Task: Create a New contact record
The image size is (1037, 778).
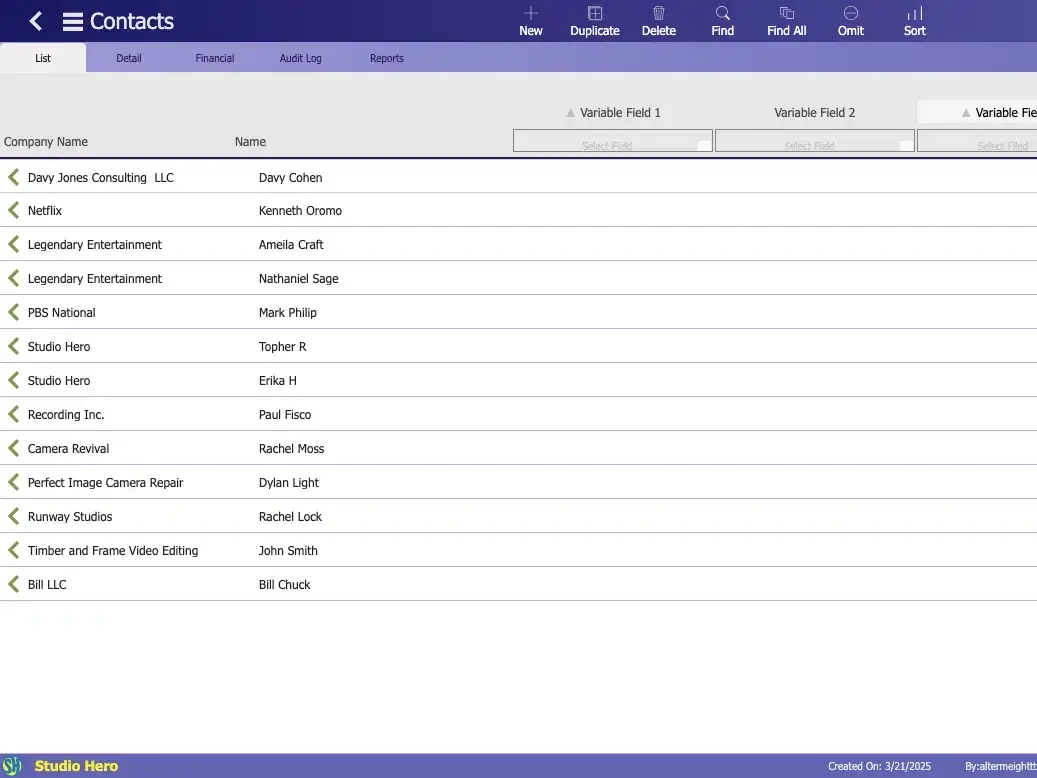Action: point(530,22)
